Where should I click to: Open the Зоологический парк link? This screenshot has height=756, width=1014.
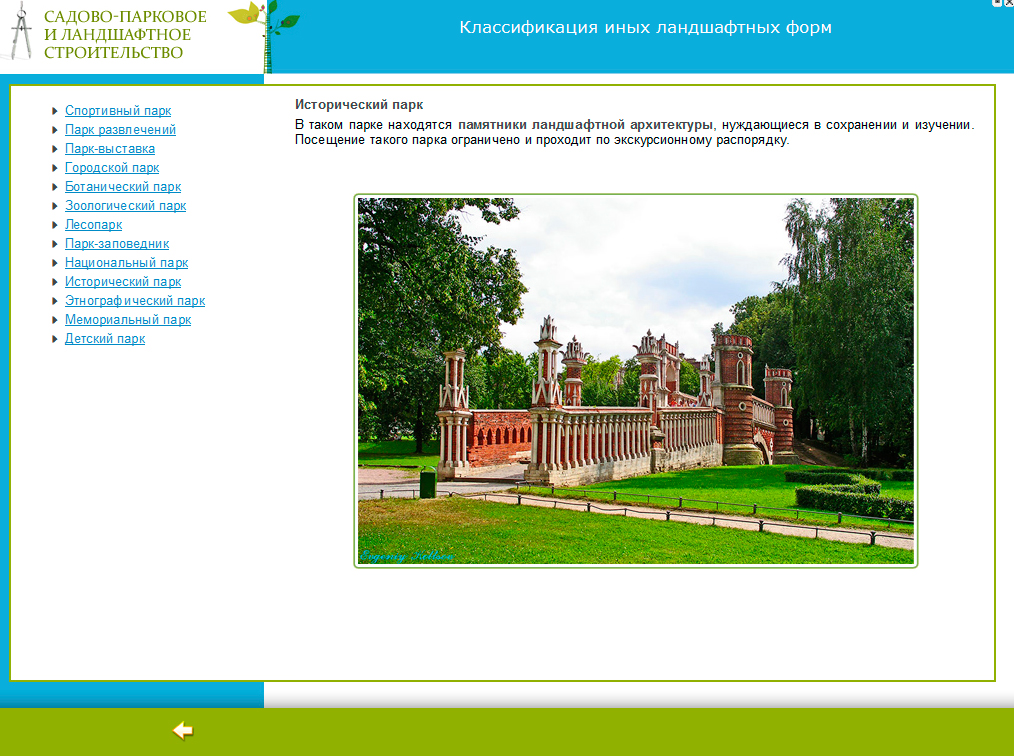(x=125, y=206)
